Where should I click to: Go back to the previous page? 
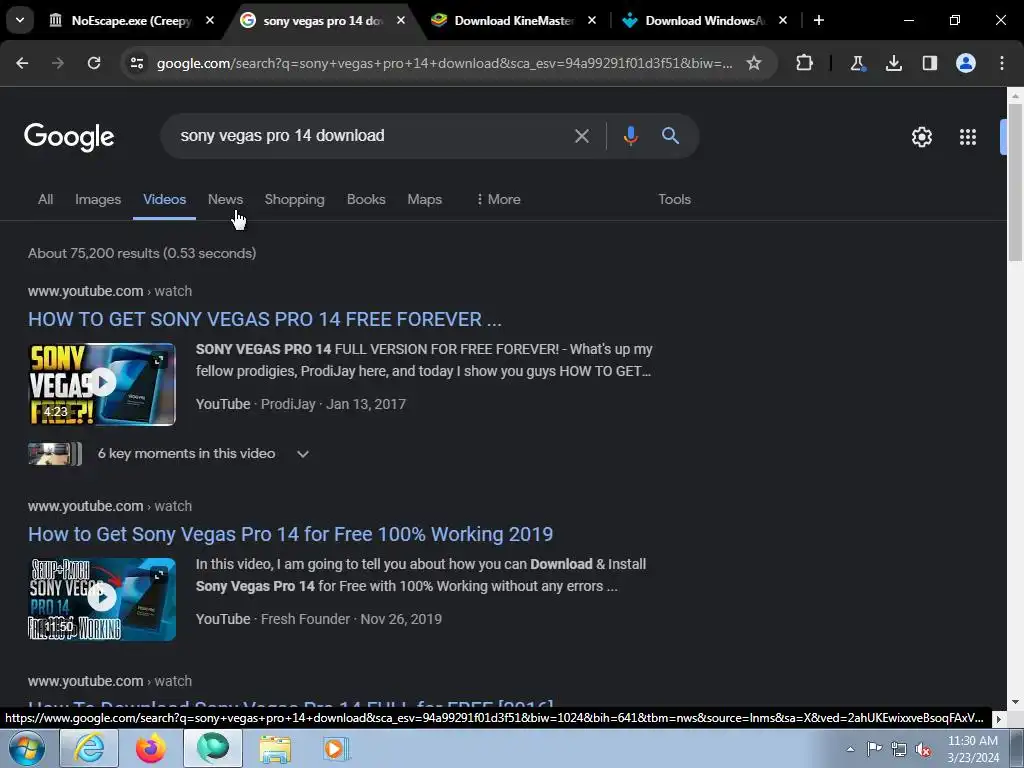coord(22,63)
